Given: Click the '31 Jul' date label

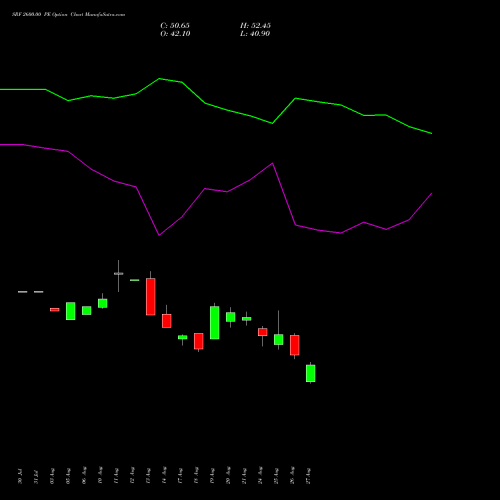Looking at the screenshot, I should click(x=36, y=476).
